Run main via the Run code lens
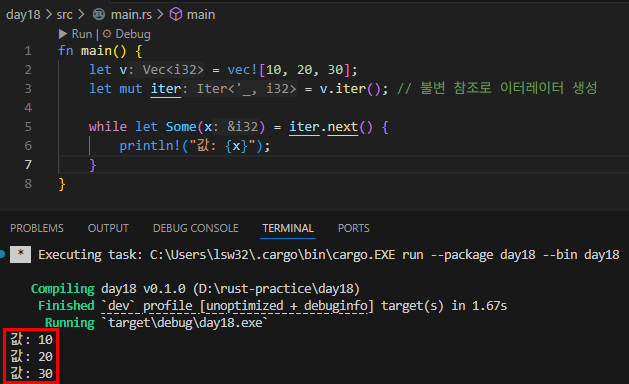Image resolution: width=629 pixels, height=384 pixels. click(82, 34)
